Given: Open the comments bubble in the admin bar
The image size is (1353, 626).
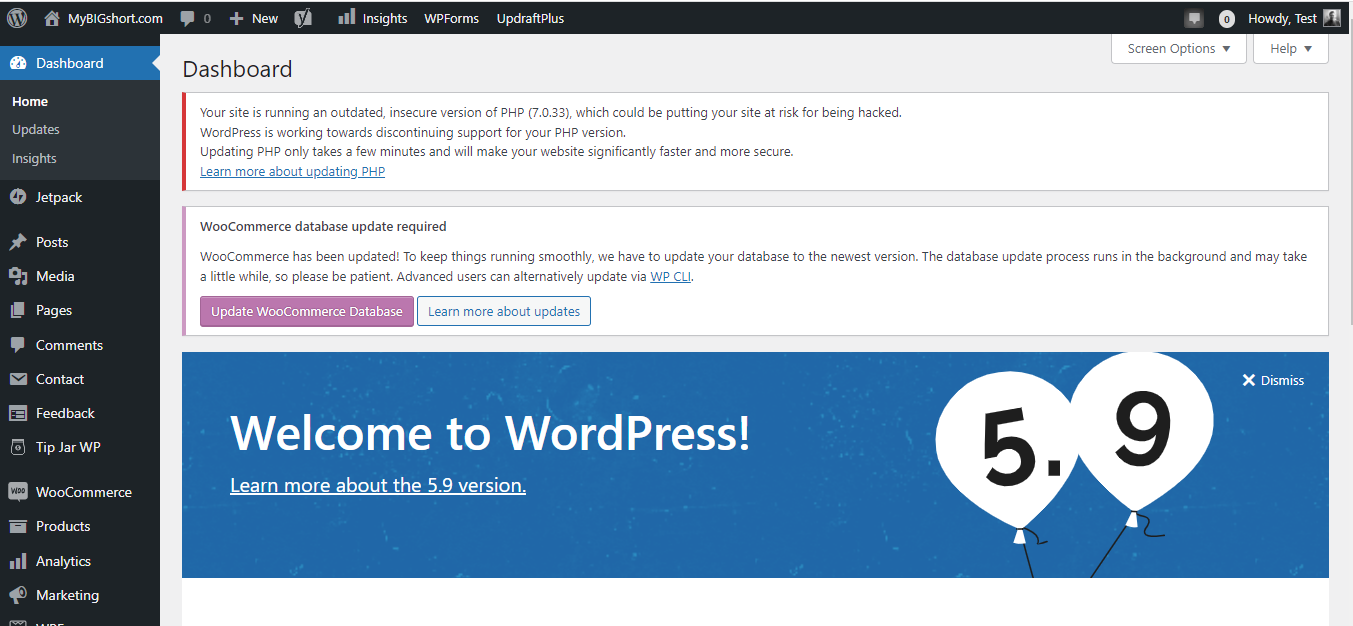Looking at the screenshot, I should 189,17.
